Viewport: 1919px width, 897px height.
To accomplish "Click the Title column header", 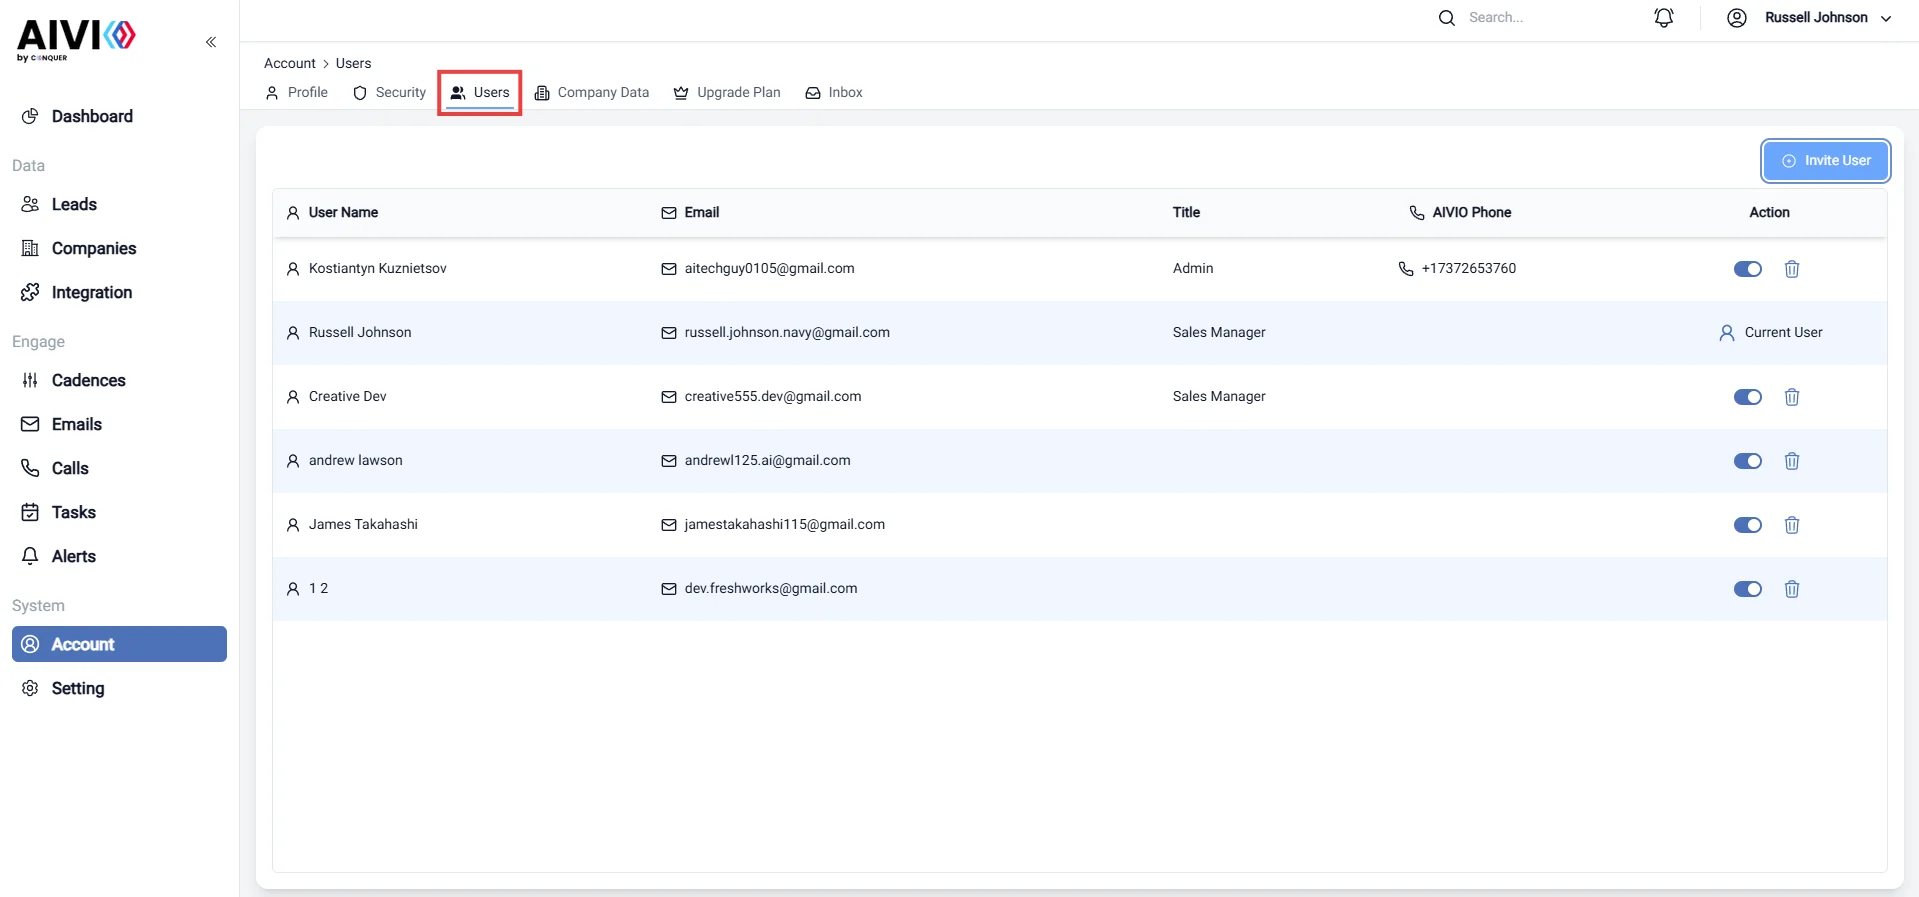I will pyautogui.click(x=1186, y=212).
